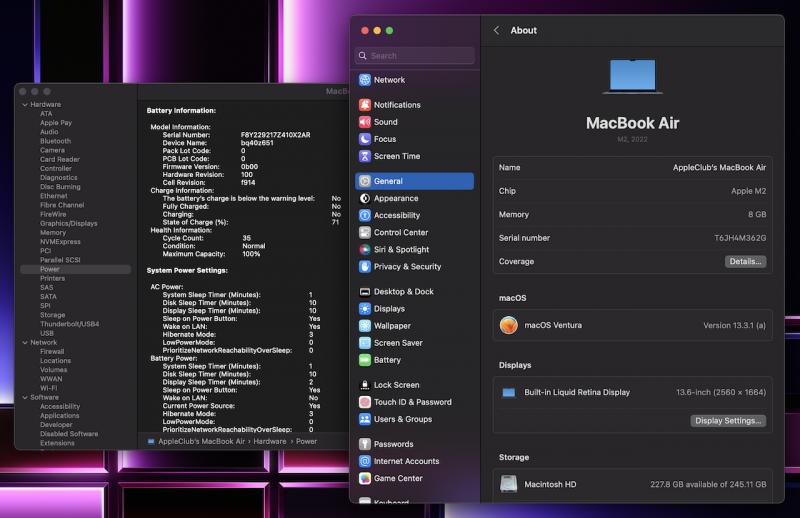Open Notifications bell icon in sidebar
Screen dimensions: 800x518
click(x=365, y=105)
